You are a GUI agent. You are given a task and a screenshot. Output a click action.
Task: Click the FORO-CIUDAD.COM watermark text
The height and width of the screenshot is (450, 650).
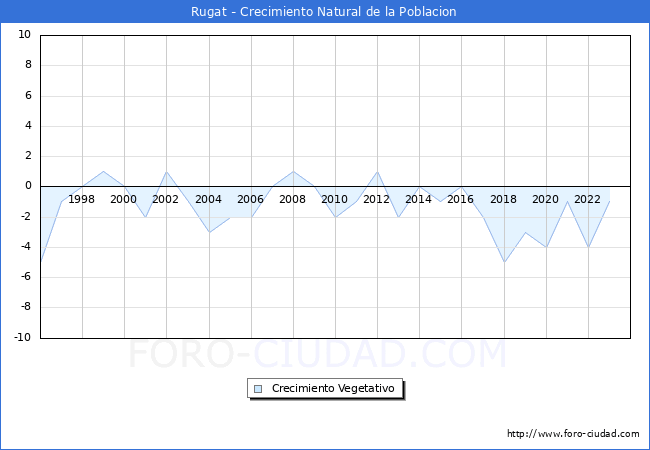click(x=318, y=355)
